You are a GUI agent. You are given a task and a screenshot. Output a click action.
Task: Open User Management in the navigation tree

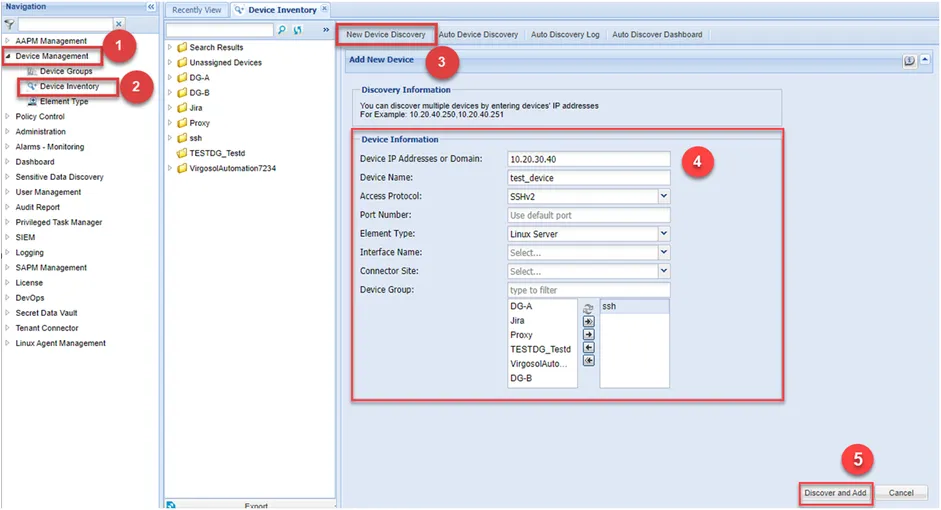pyautogui.click(x=48, y=192)
